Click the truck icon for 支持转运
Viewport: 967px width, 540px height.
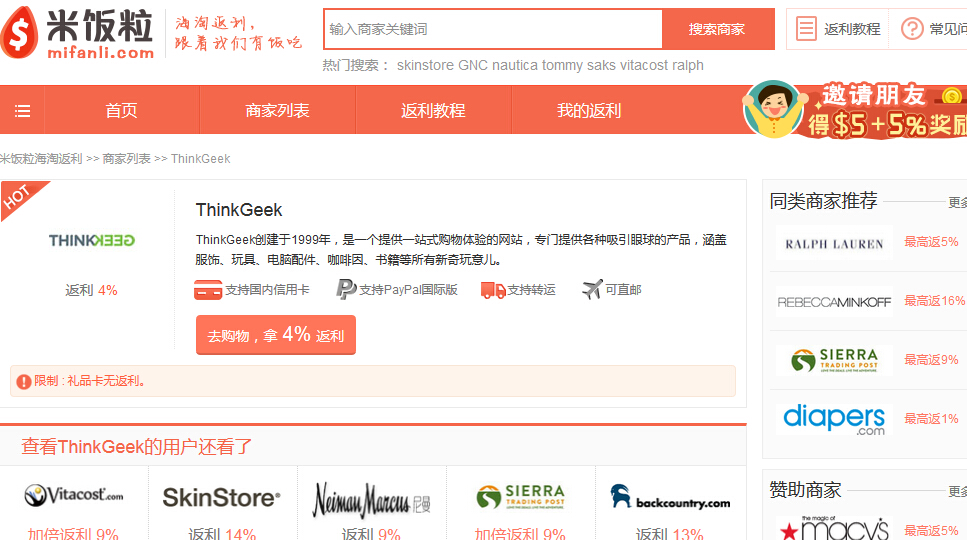(x=493, y=290)
